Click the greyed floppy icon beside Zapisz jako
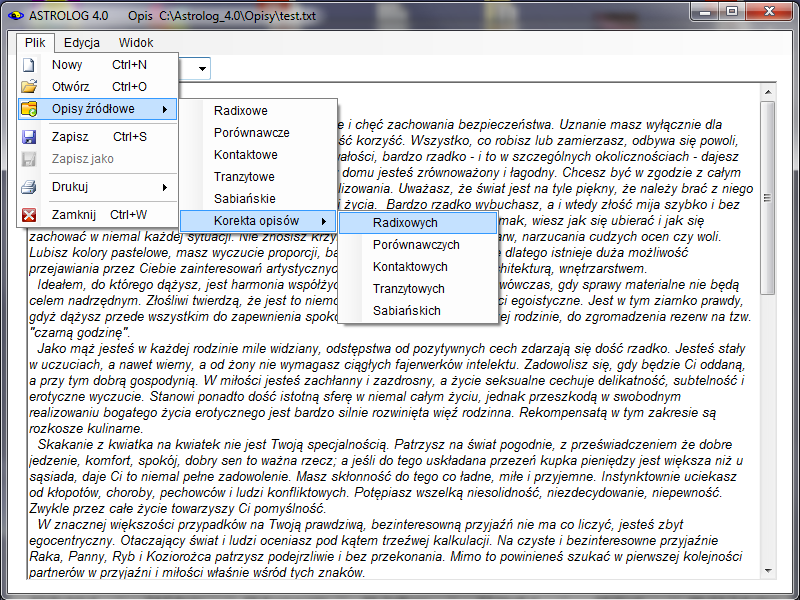 click(29, 159)
